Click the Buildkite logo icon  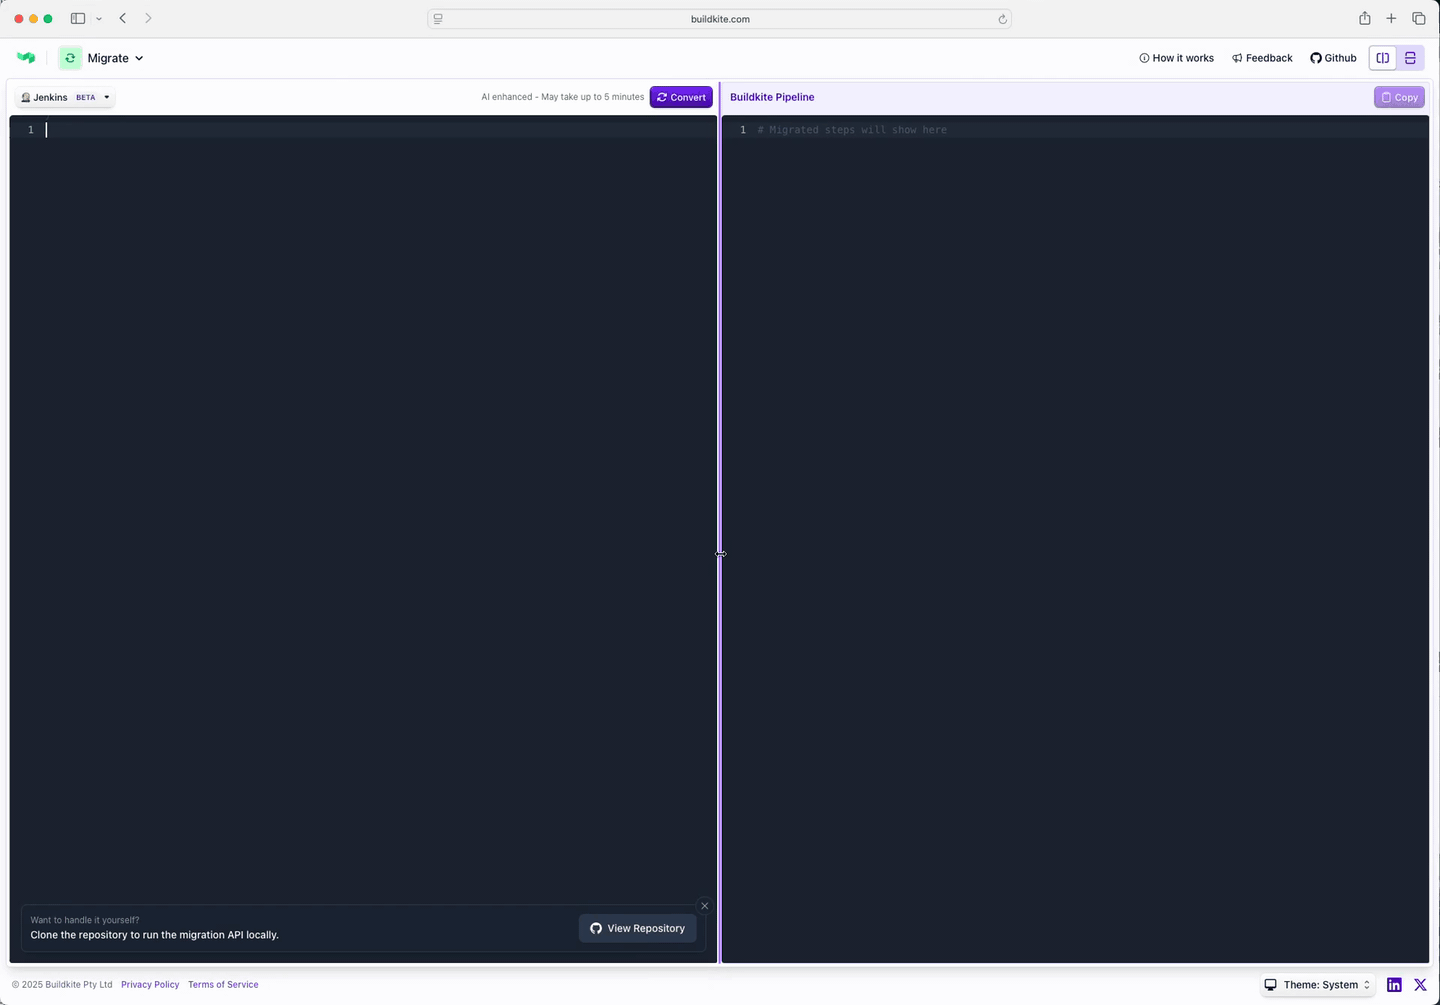pos(26,58)
